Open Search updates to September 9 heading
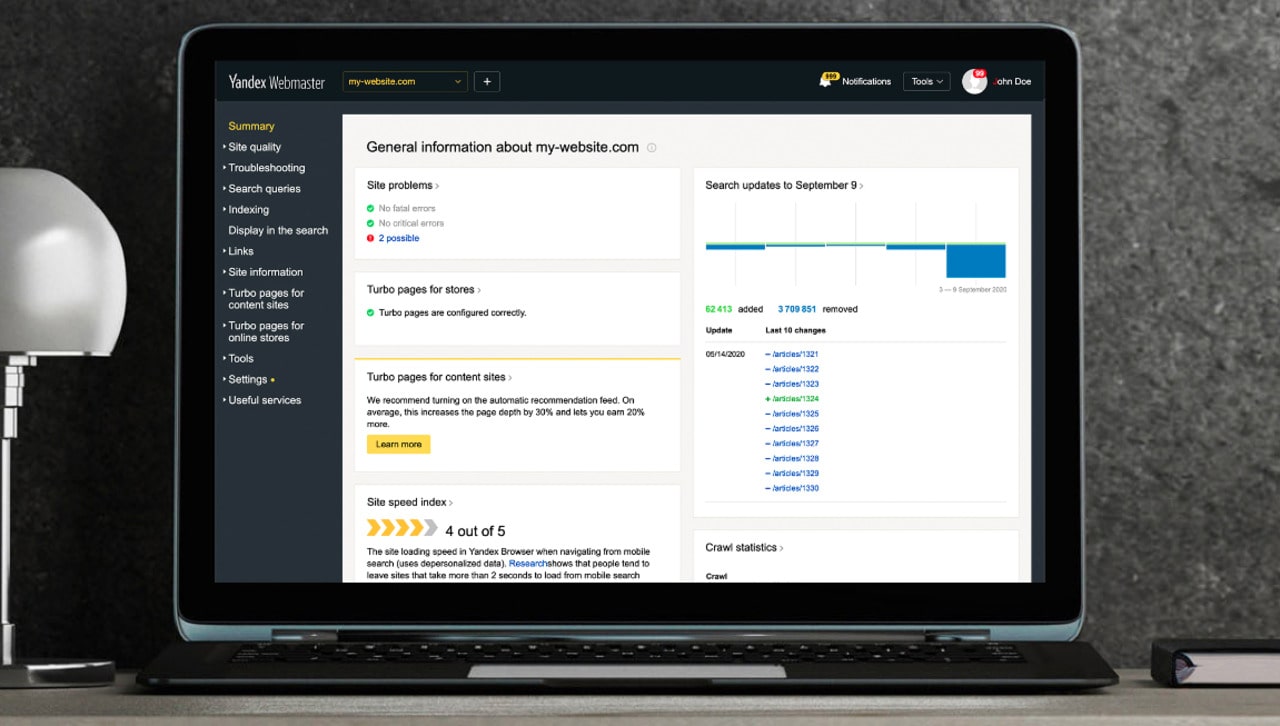This screenshot has height=726, width=1280. pyautogui.click(x=784, y=185)
